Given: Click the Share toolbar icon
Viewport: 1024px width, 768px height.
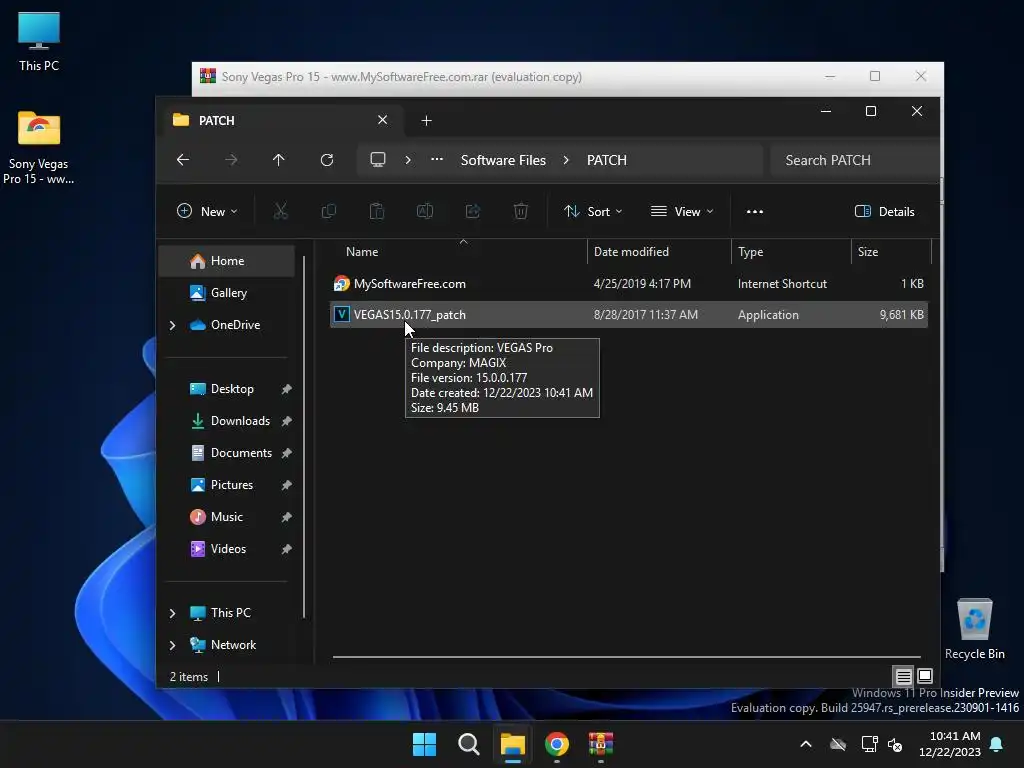Looking at the screenshot, I should pos(473,211).
